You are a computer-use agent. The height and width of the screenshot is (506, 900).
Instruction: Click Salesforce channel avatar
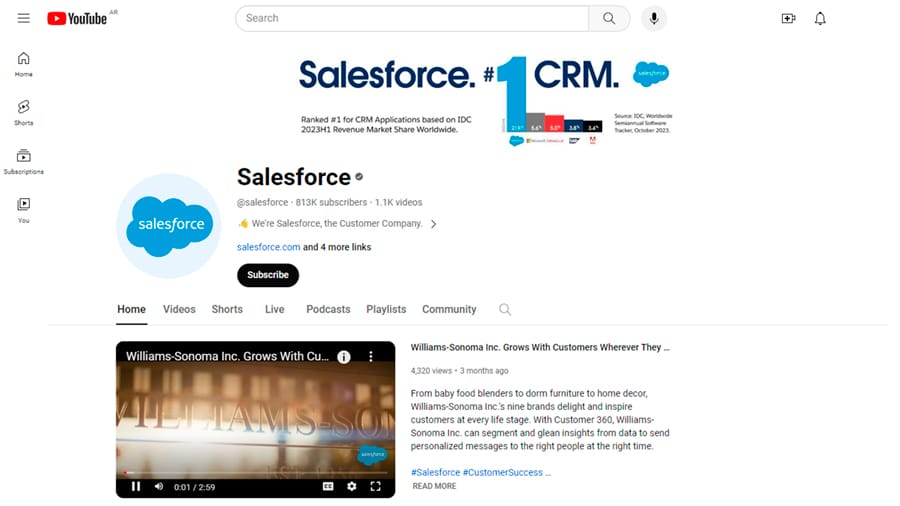click(169, 226)
